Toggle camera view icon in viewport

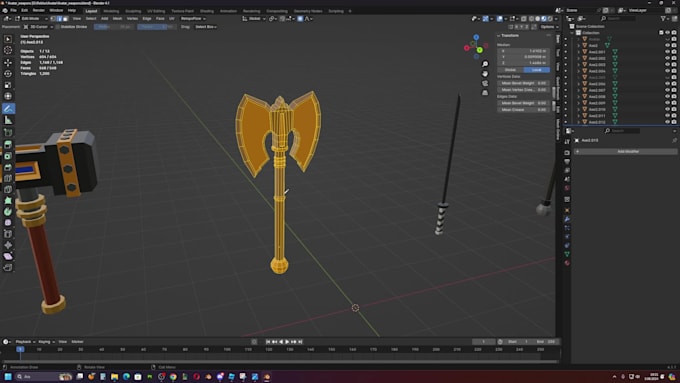[485, 83]
